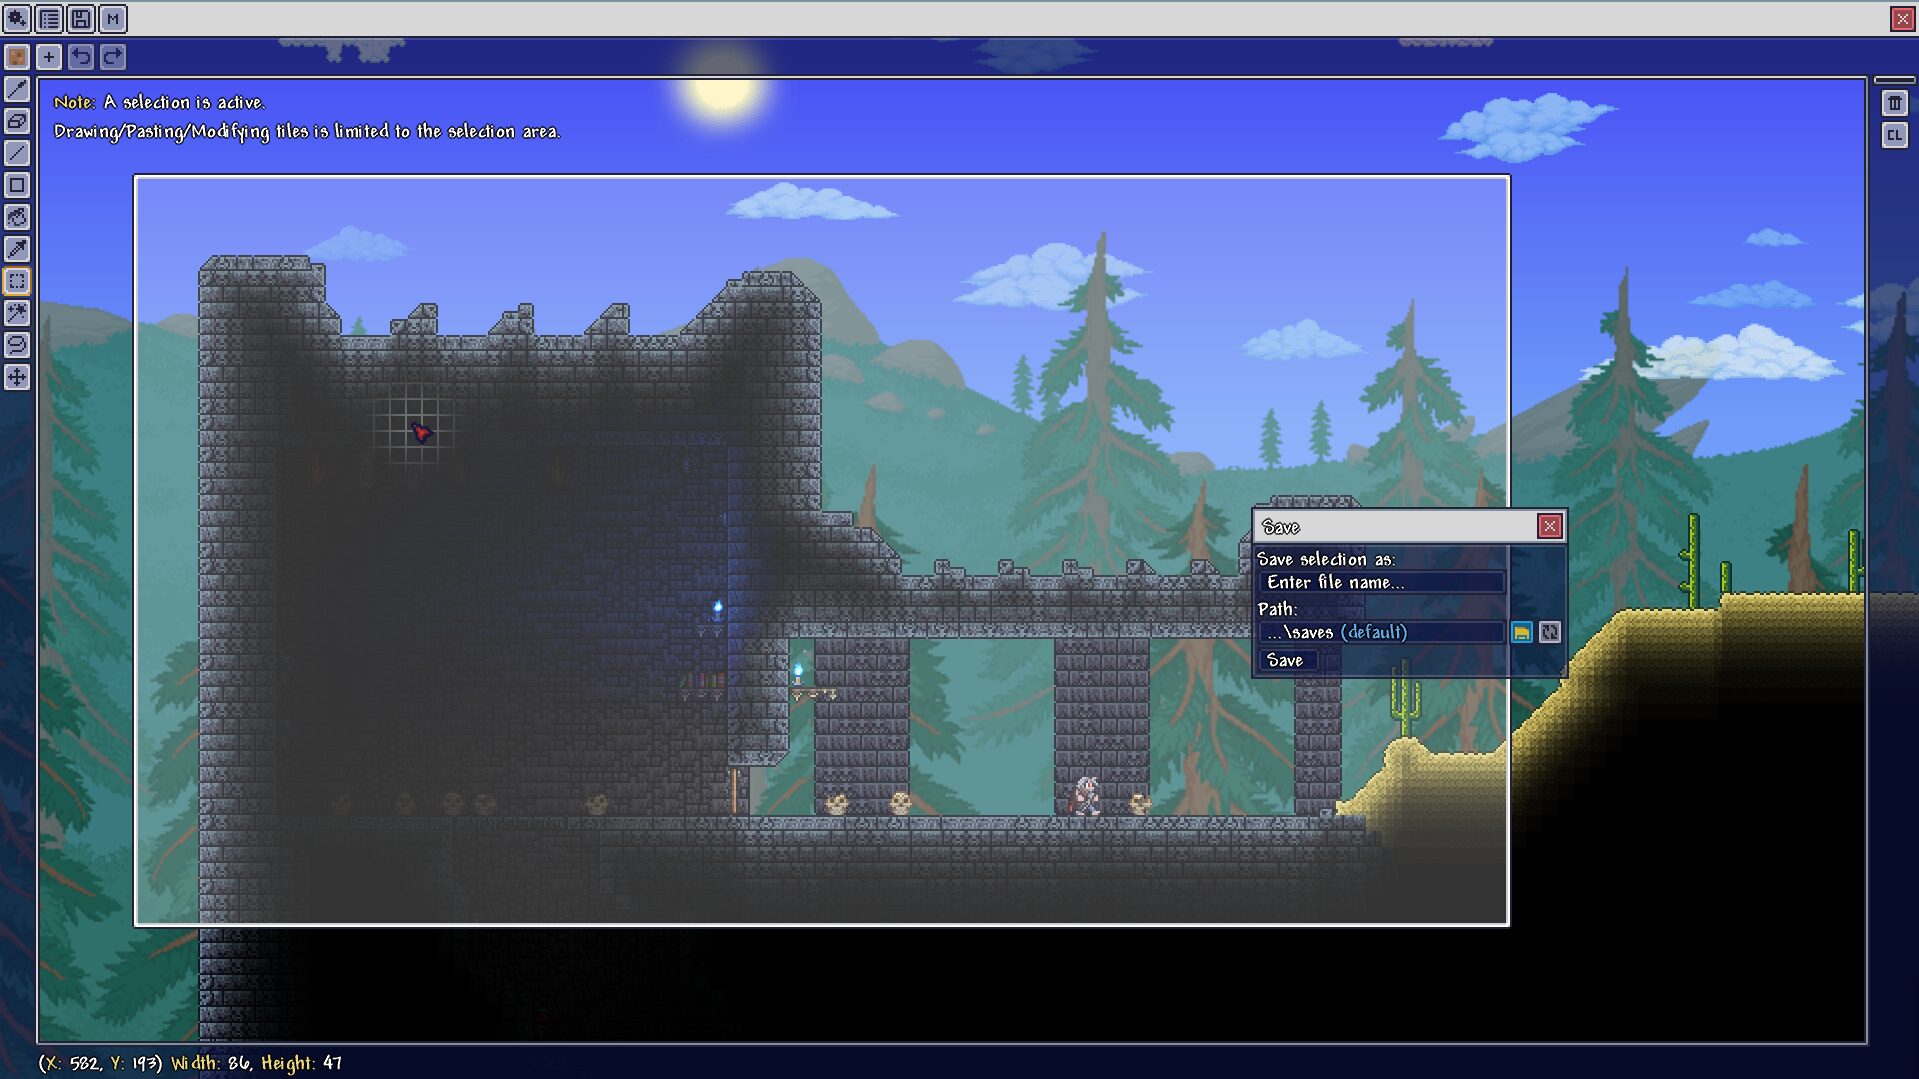Click the 'Width: 86' status text
The image size is (1919, 1079).
[211, 1063]
